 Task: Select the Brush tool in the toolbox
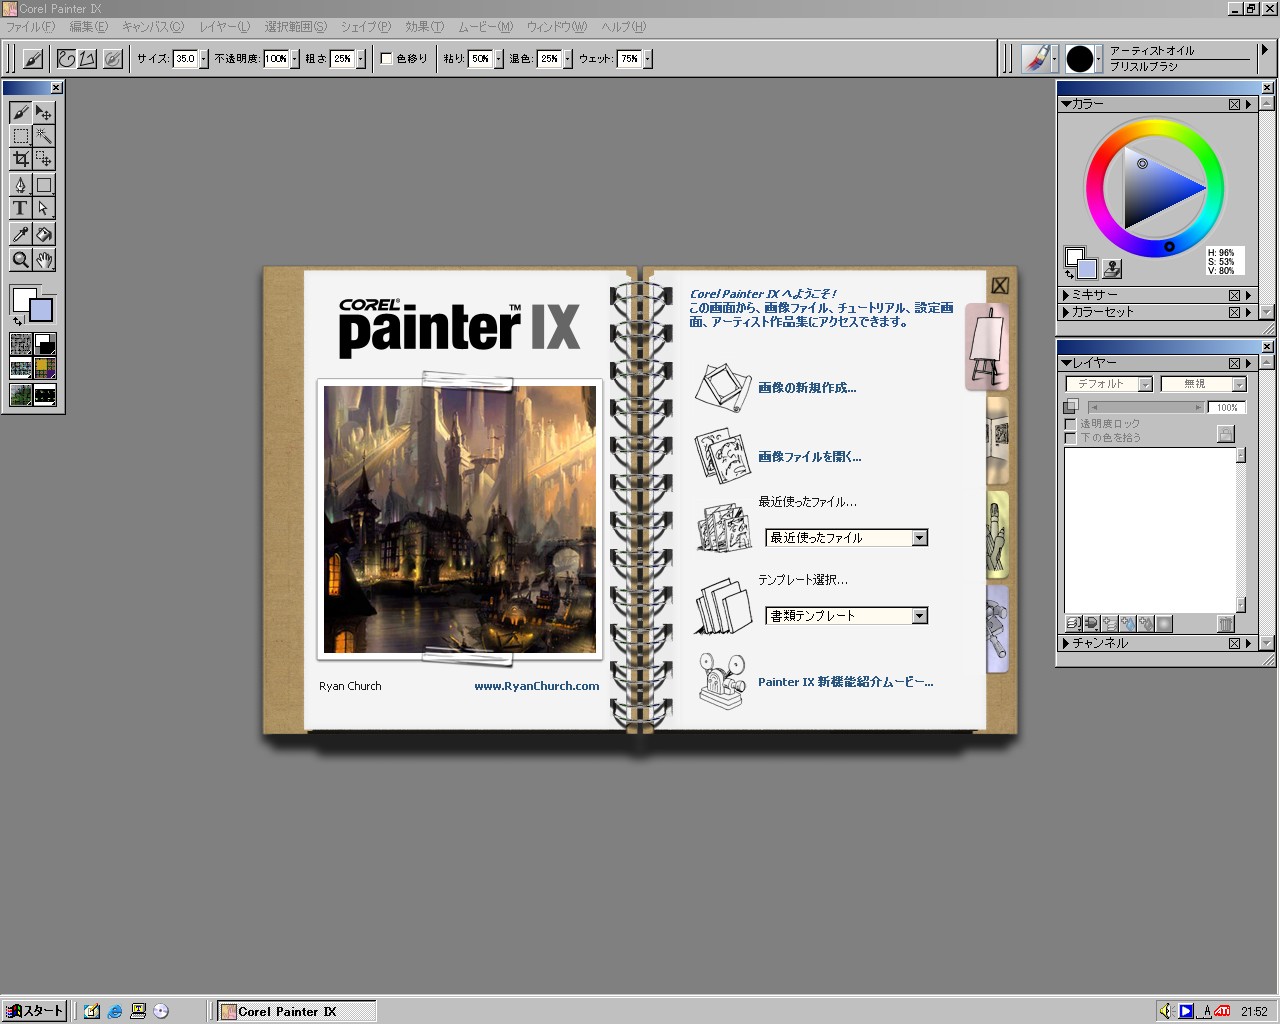pyautogui.click(x=20, y=112)
